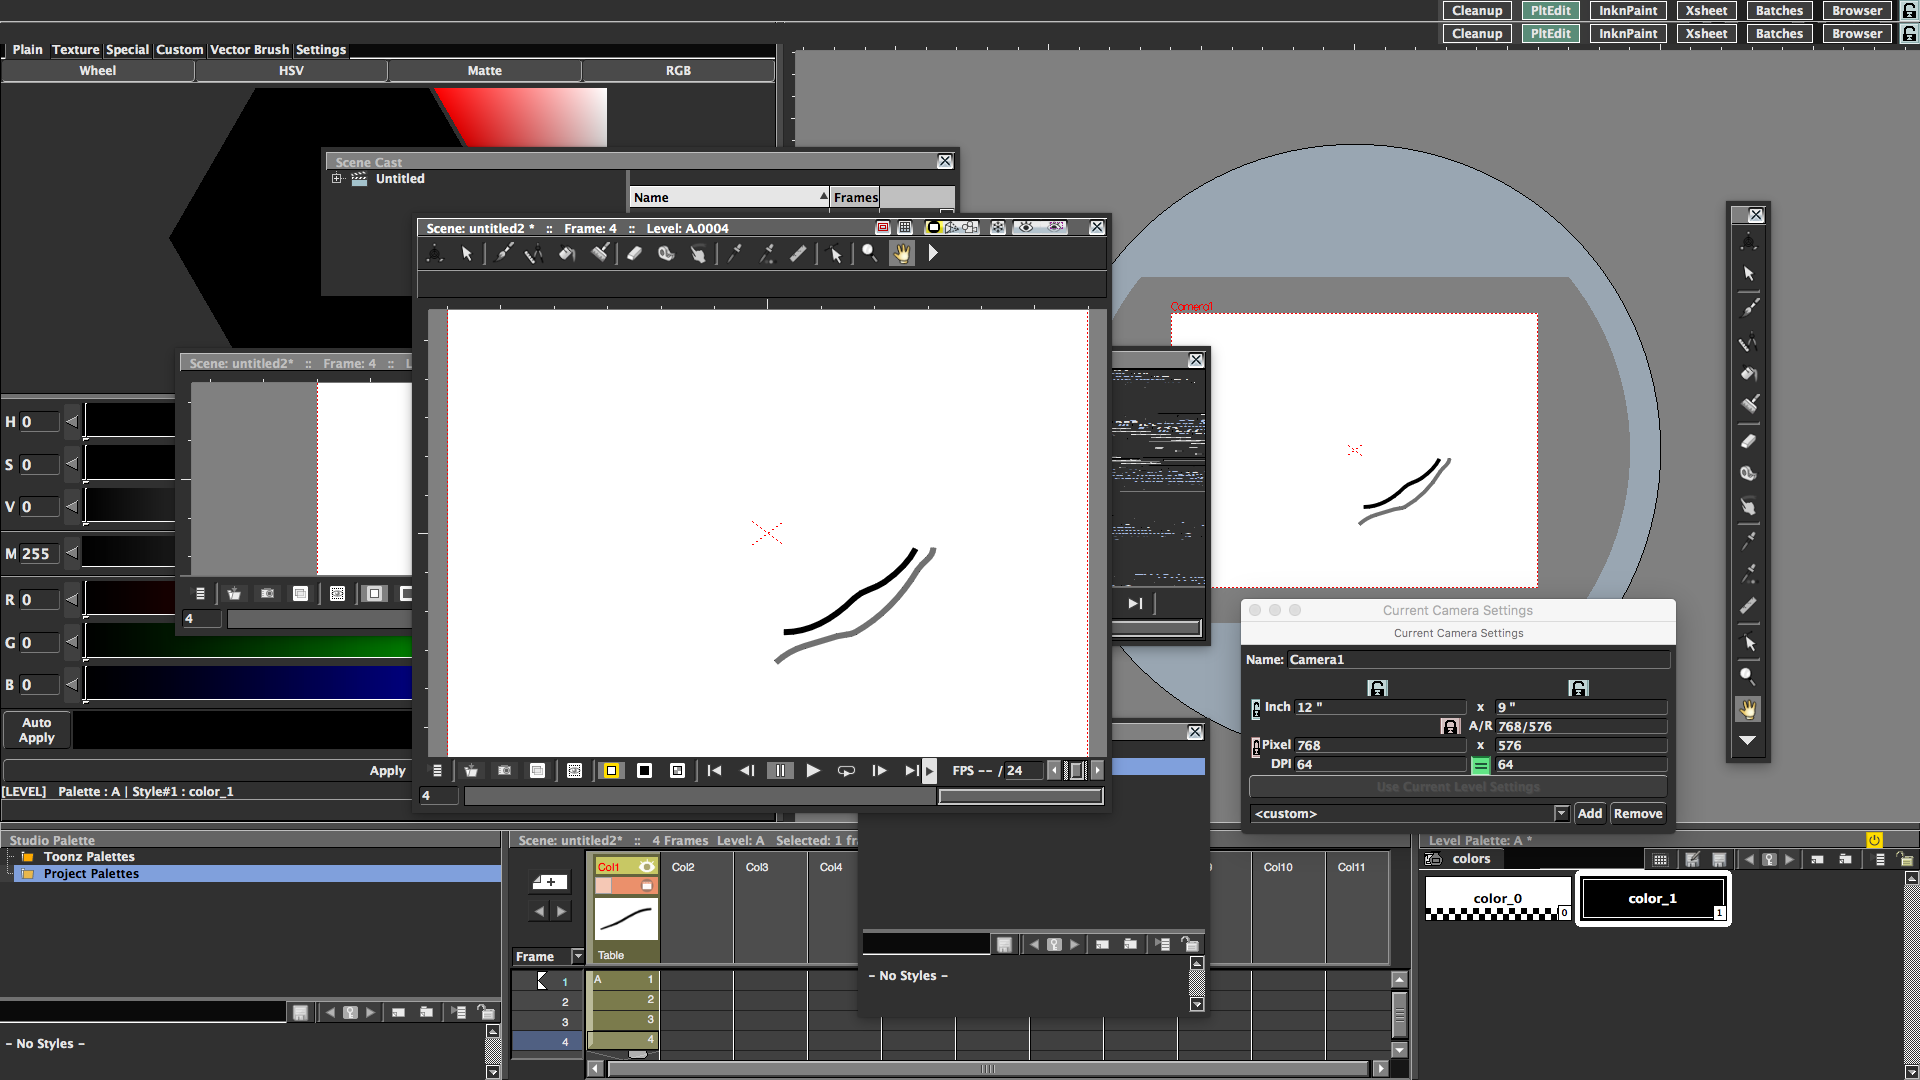Click the Hand tool in right vertical toolbar
The height and width of the screenshot is (1080, 1920).
[1747, 709]
